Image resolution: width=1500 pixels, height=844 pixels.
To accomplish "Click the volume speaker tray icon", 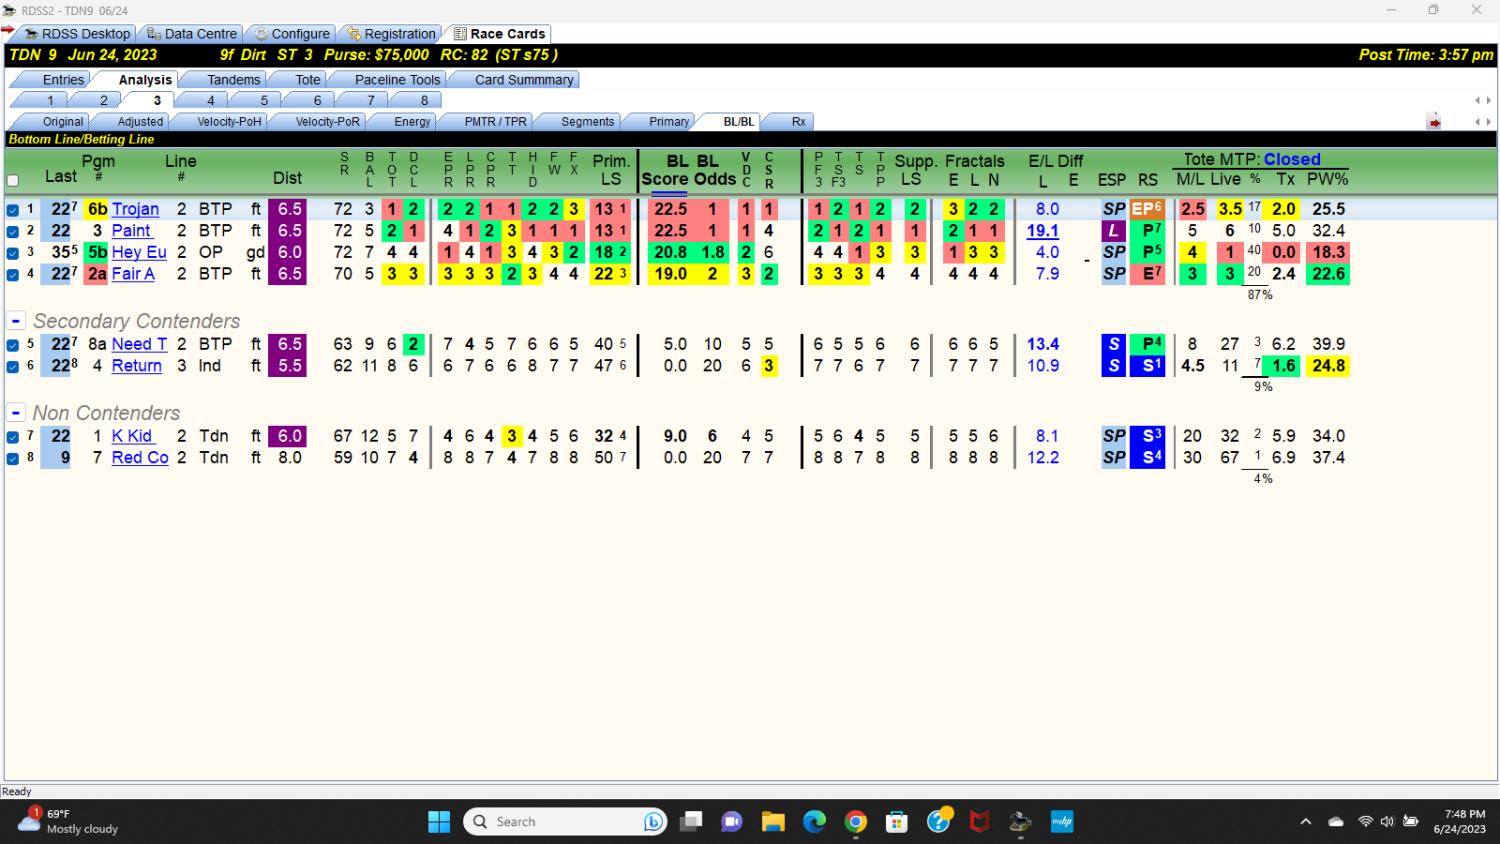I will 1387,822.
